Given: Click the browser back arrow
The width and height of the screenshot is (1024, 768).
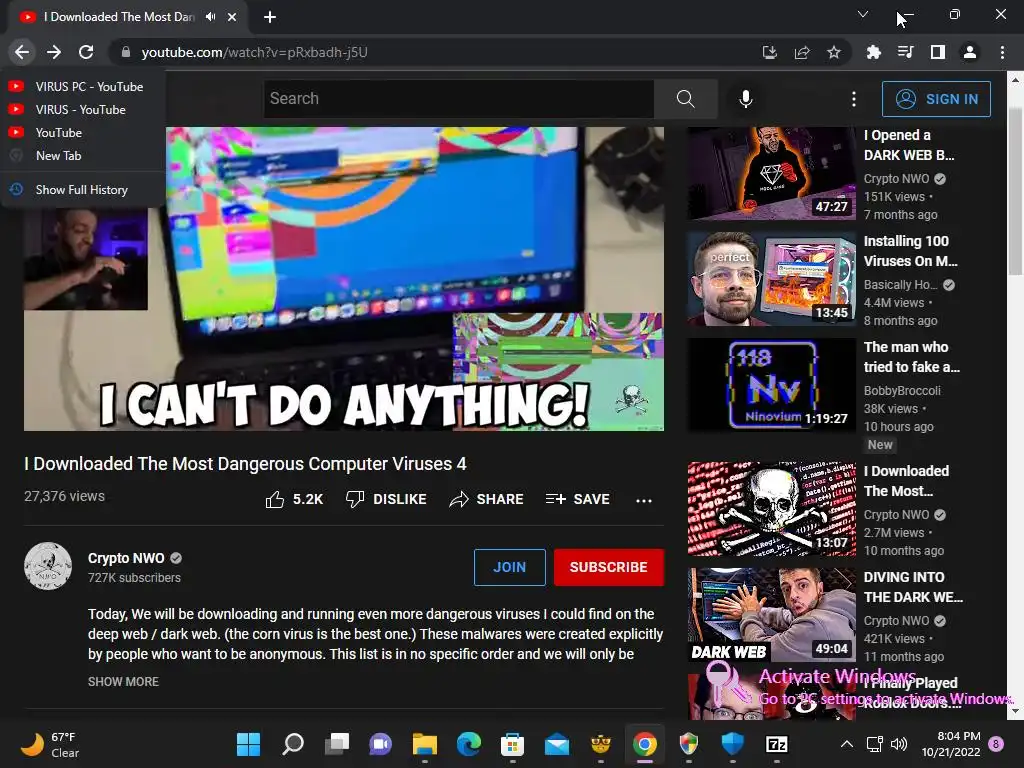Looking at the screenshot, I should tap(22, 52).
